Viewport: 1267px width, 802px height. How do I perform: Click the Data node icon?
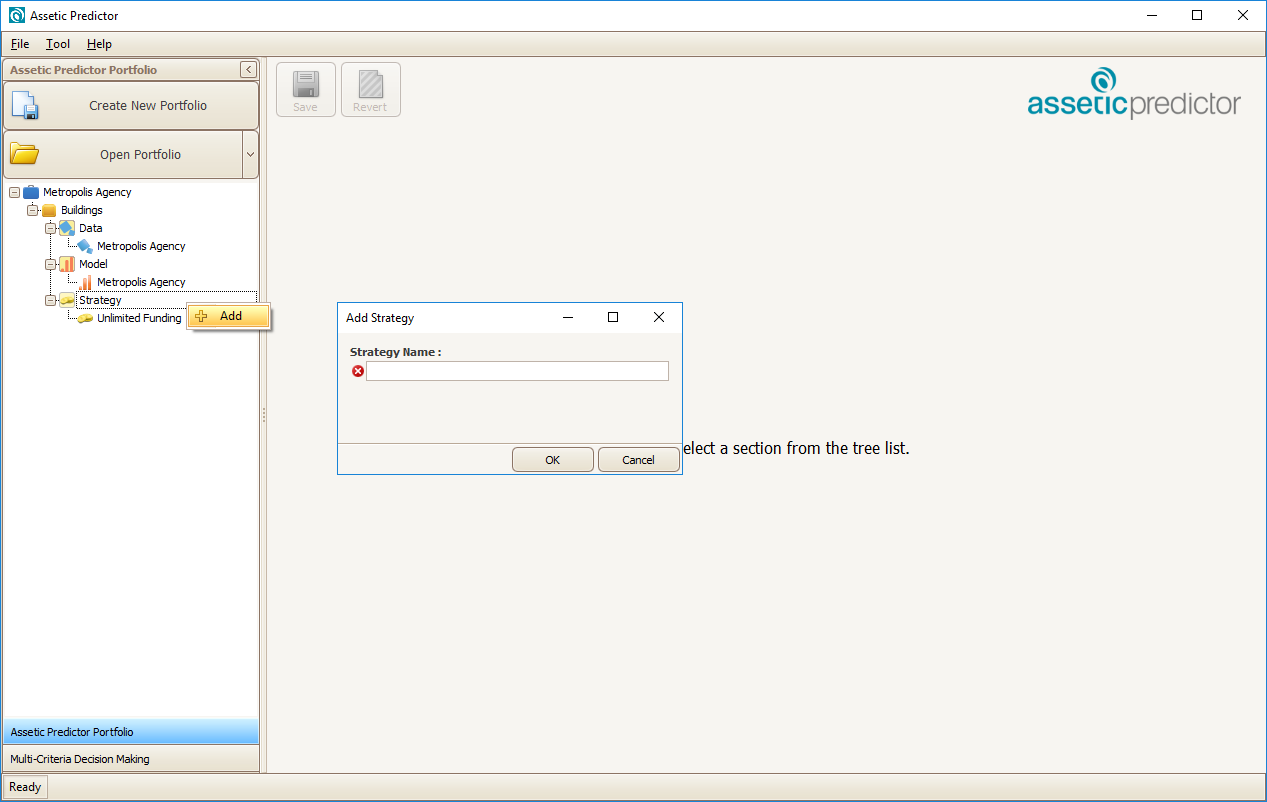[x=67, y=228]
